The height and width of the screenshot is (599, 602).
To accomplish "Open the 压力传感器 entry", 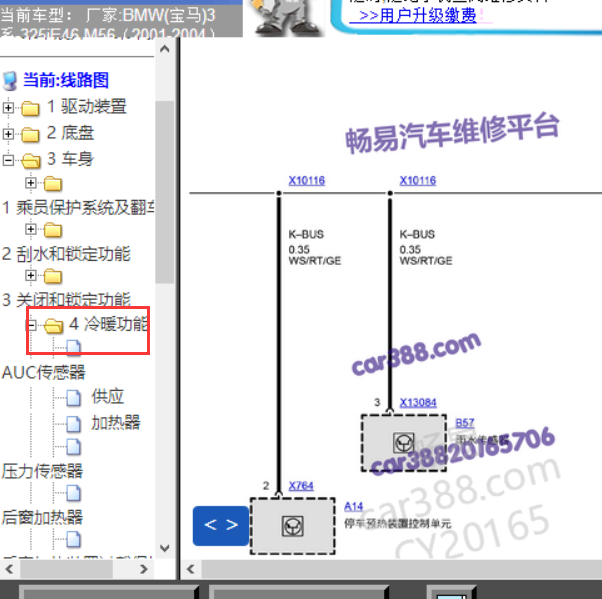I will click(42, 471).
